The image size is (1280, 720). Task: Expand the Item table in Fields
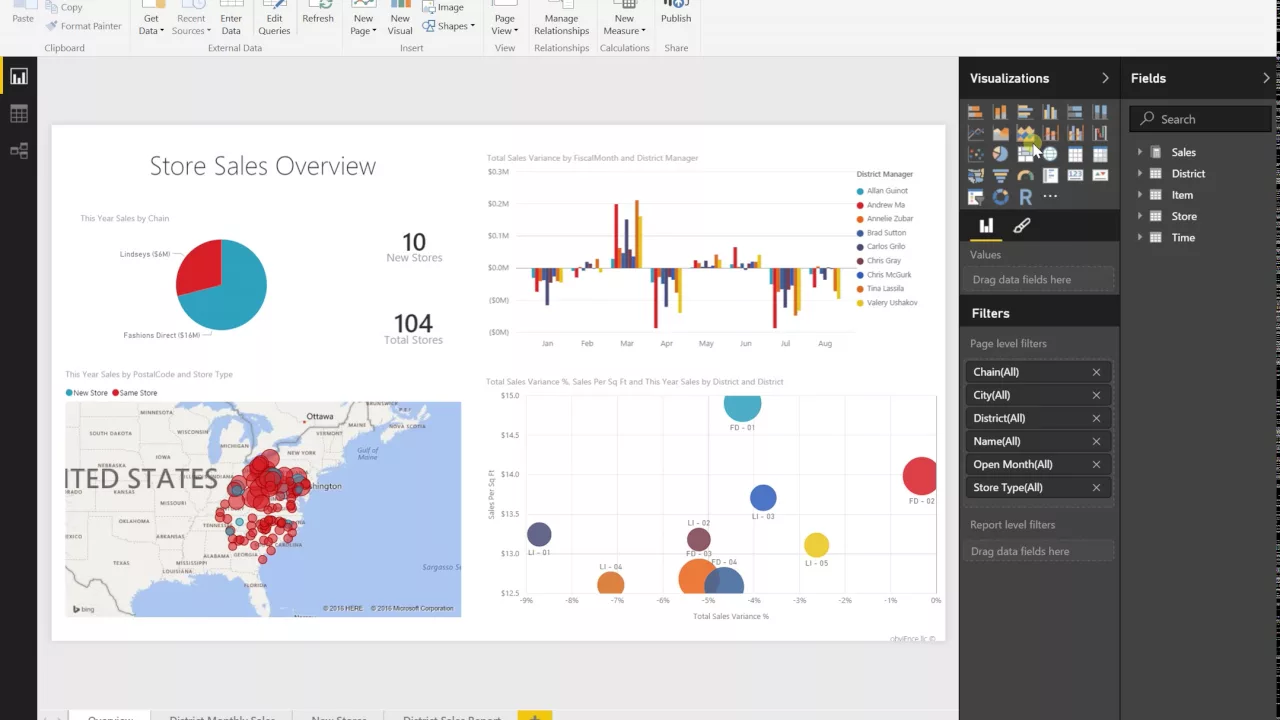(1139, 195)
